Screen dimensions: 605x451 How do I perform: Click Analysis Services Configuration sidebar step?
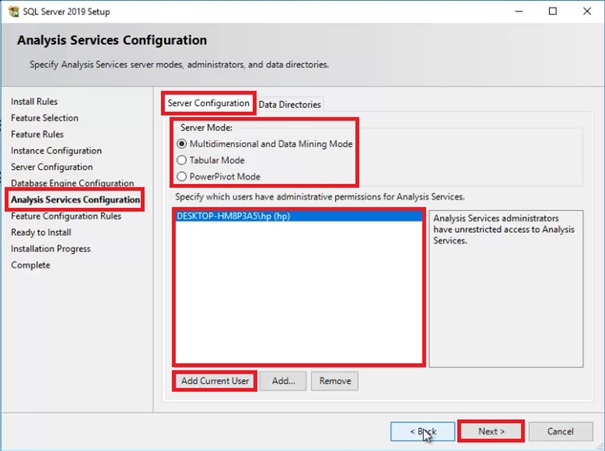[x=75, y=199]
